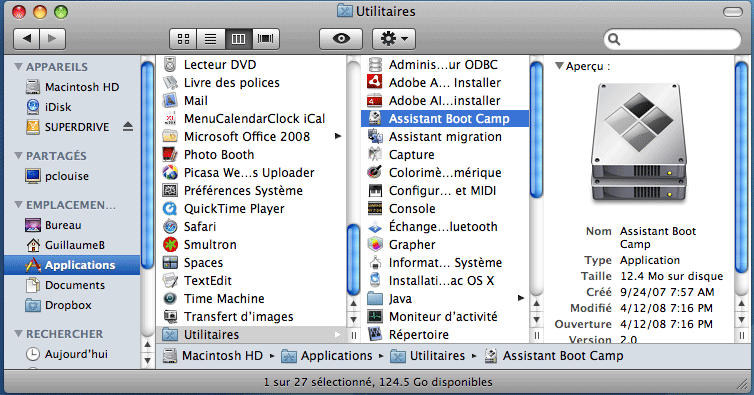The height and width of the screenshot is (395, 754).
Task: Collapse the EMPLACEMENTS sidebar section
Action: pyautogui.click(x=18, y=204)
